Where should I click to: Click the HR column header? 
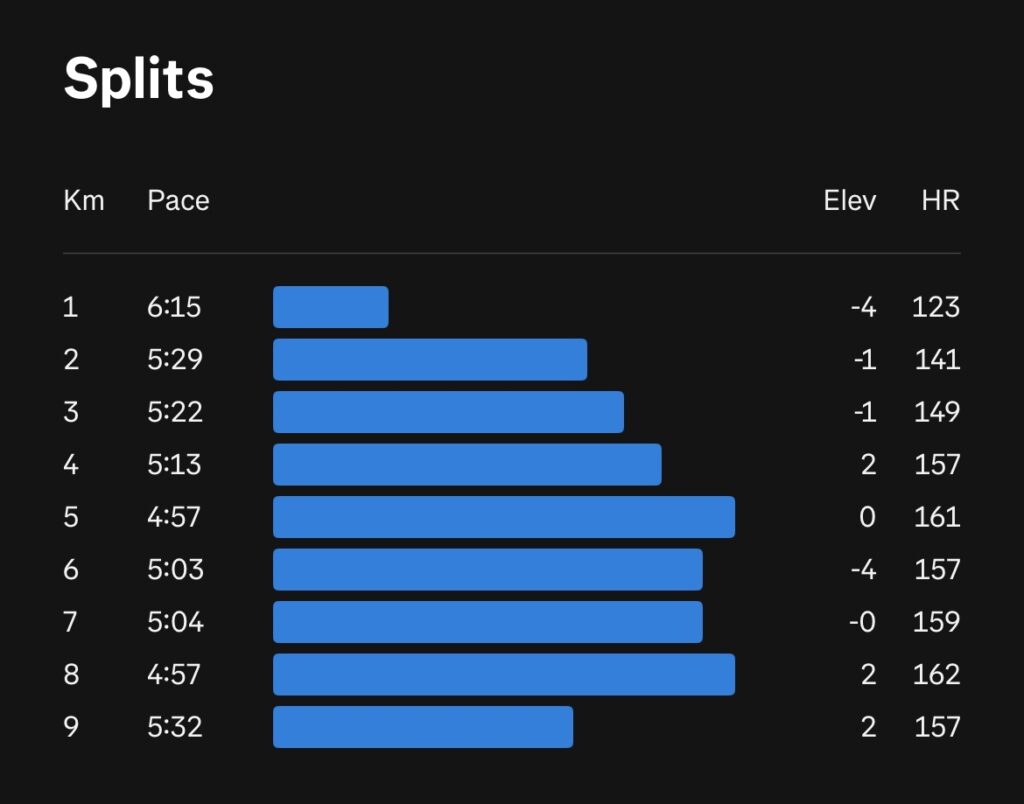pyautogui.click(x=940, y=201)
